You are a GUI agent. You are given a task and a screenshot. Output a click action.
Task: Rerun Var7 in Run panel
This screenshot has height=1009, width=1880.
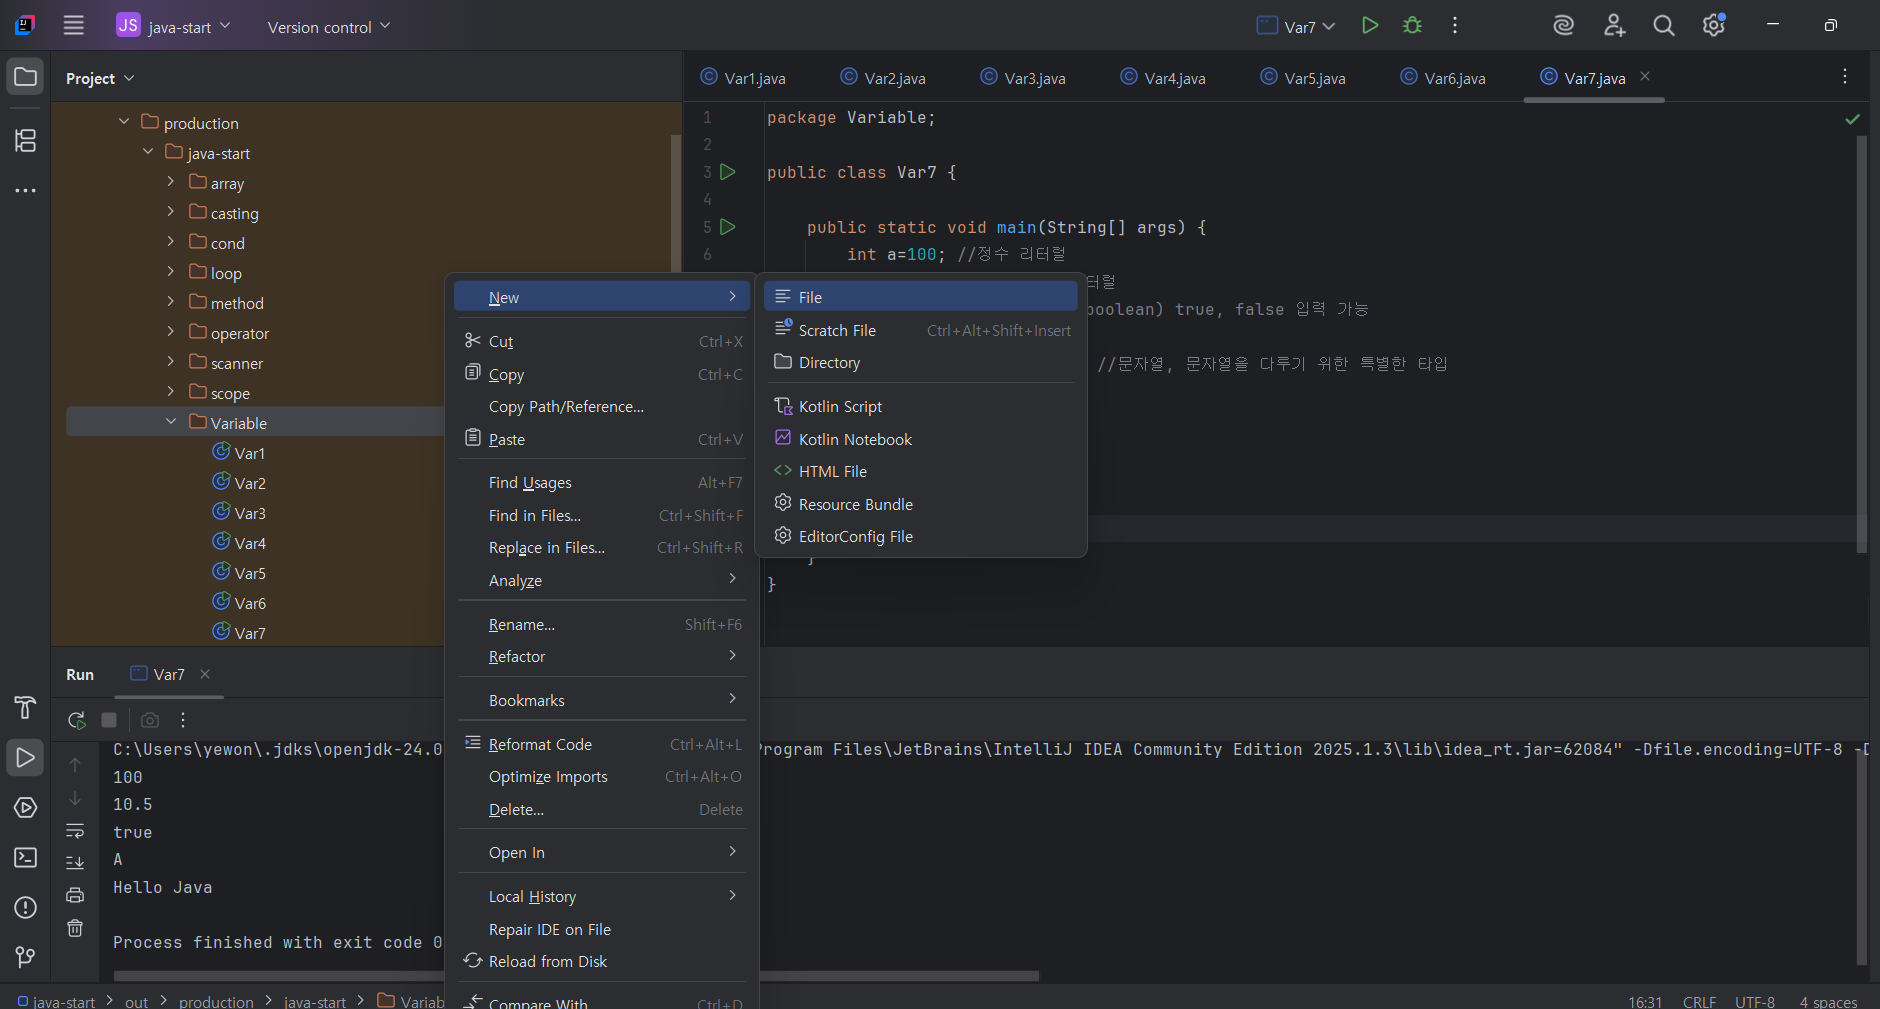[x=76, y=720]
